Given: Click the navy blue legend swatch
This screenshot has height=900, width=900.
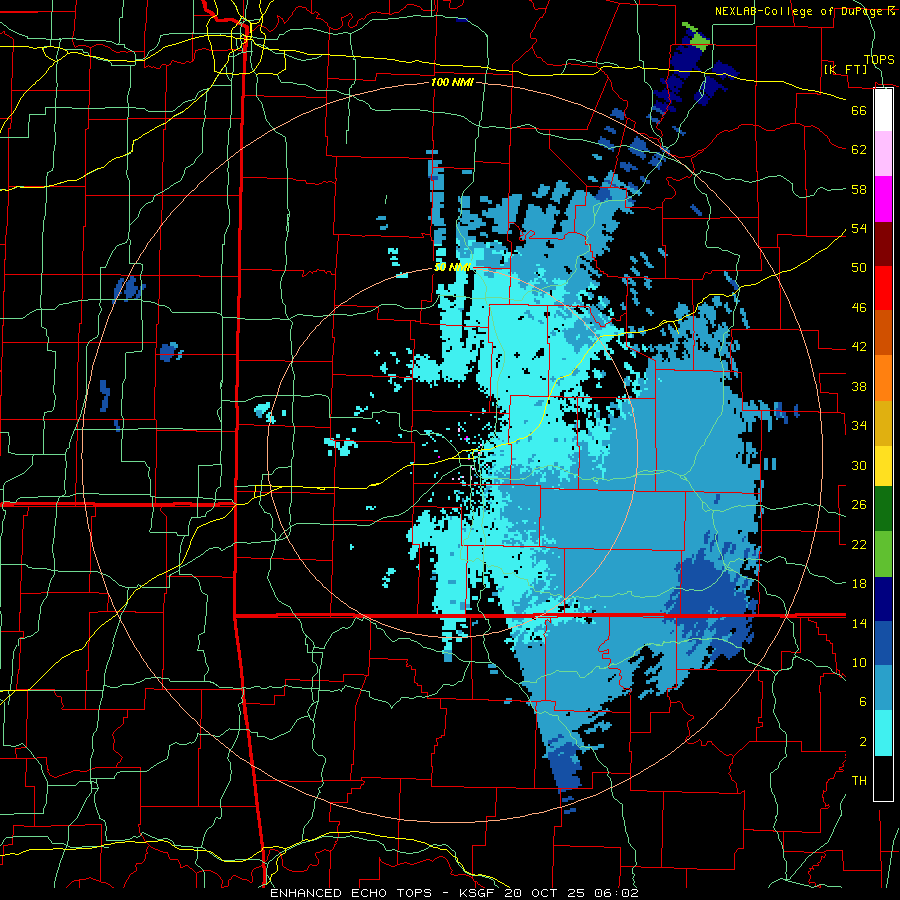Looking at the screenshot, I should [x=883, y=599].
